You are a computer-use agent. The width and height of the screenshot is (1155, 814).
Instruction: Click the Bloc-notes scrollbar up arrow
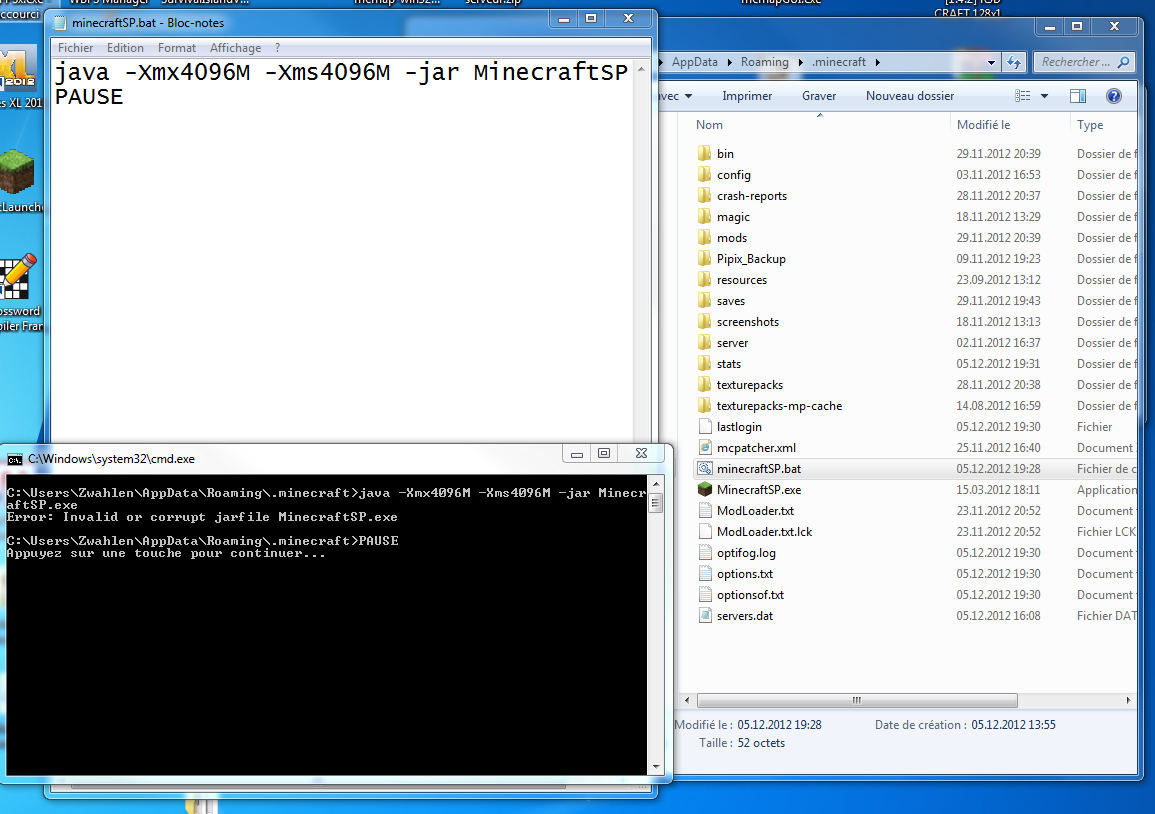point(641,69)
